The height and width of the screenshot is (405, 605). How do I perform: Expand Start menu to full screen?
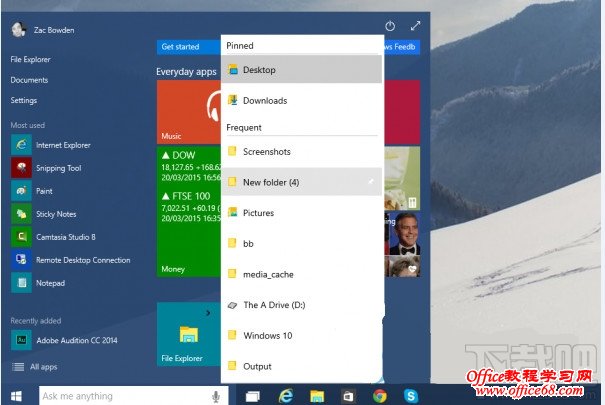pos(416,26)
